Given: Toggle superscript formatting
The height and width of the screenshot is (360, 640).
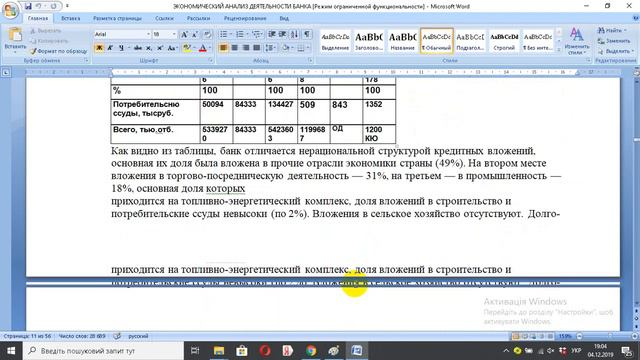Looking at the screenshot, I should click(x=160, y=48).
